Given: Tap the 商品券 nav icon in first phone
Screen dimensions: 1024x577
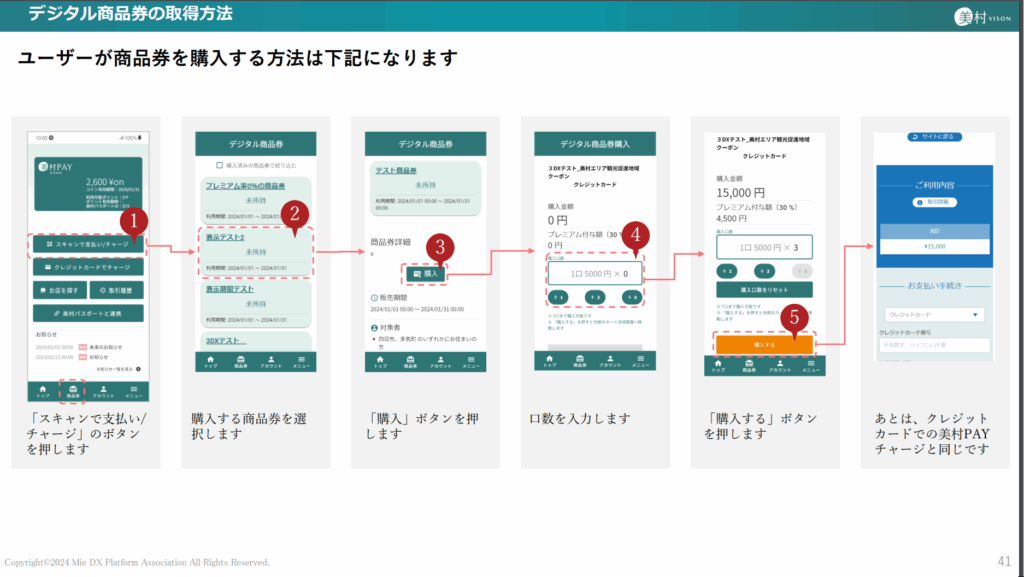Looking at the screenshot, I should pyautogui.click(x=72, y=390).
